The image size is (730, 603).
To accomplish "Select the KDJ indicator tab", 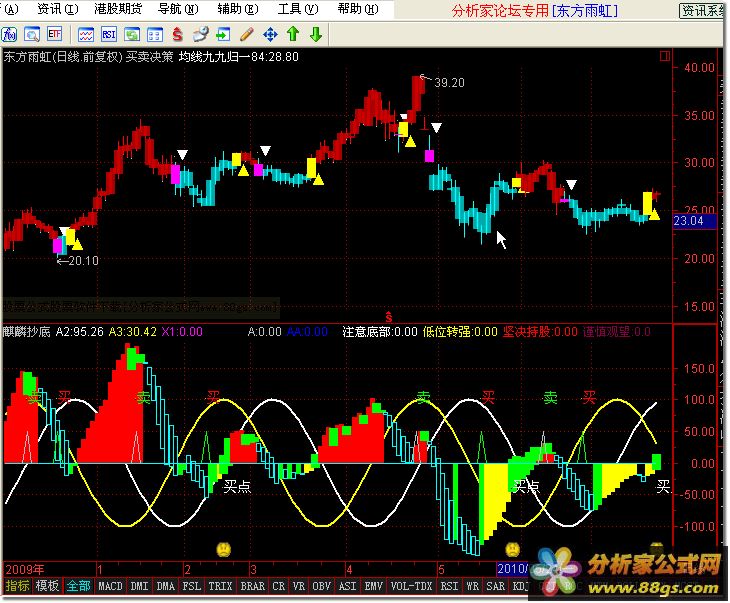I will [520, 586].
